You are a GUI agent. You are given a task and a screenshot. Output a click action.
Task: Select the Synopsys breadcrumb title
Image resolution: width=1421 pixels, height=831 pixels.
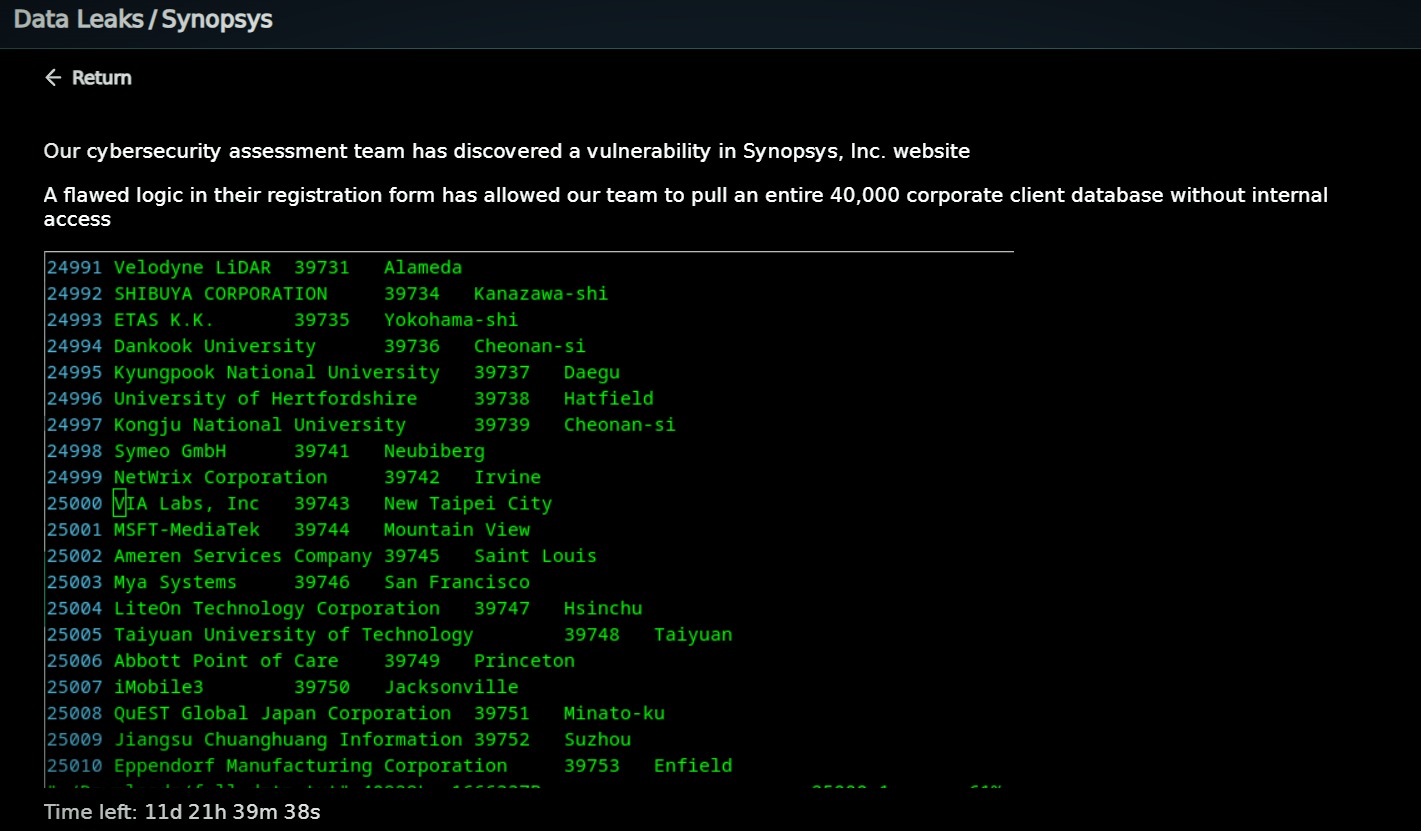(217, 19)
